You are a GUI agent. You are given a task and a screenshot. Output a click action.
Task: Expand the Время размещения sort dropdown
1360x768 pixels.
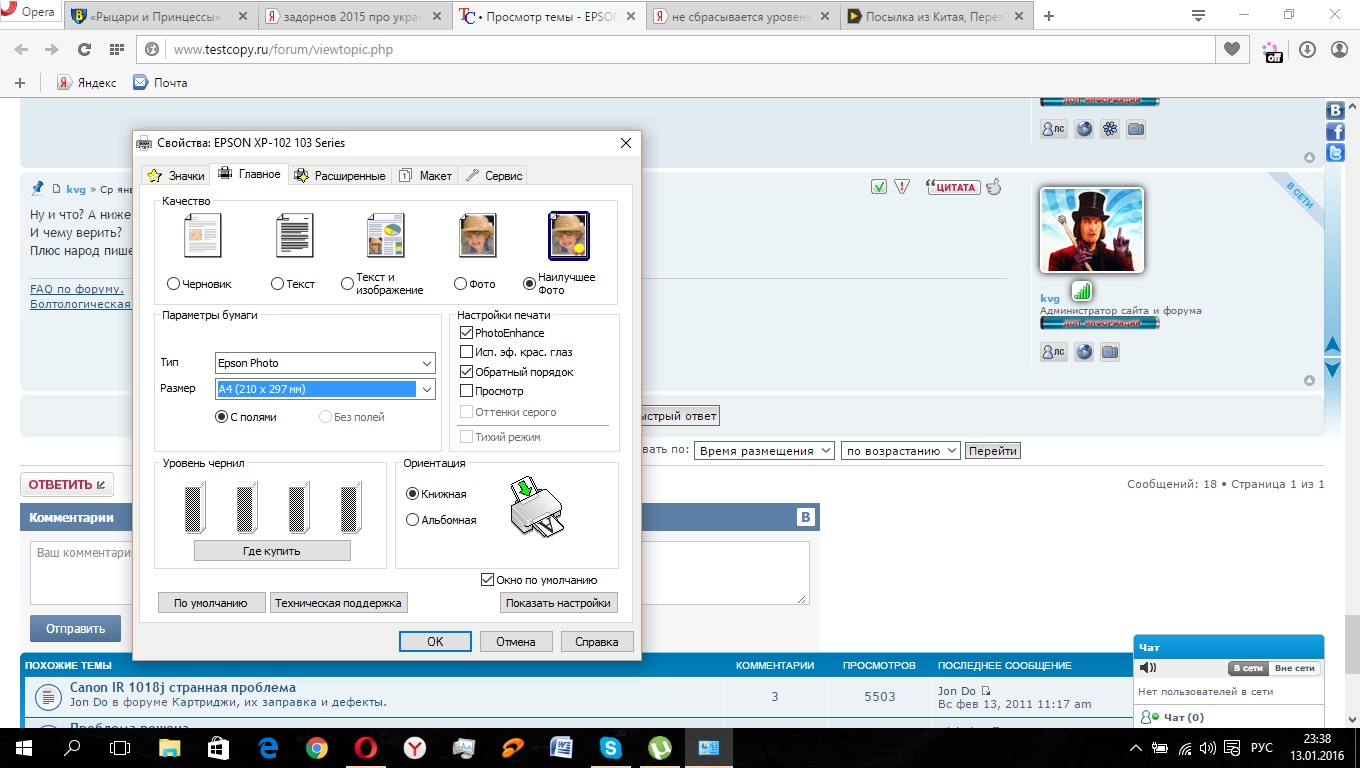tap(764, 451)
